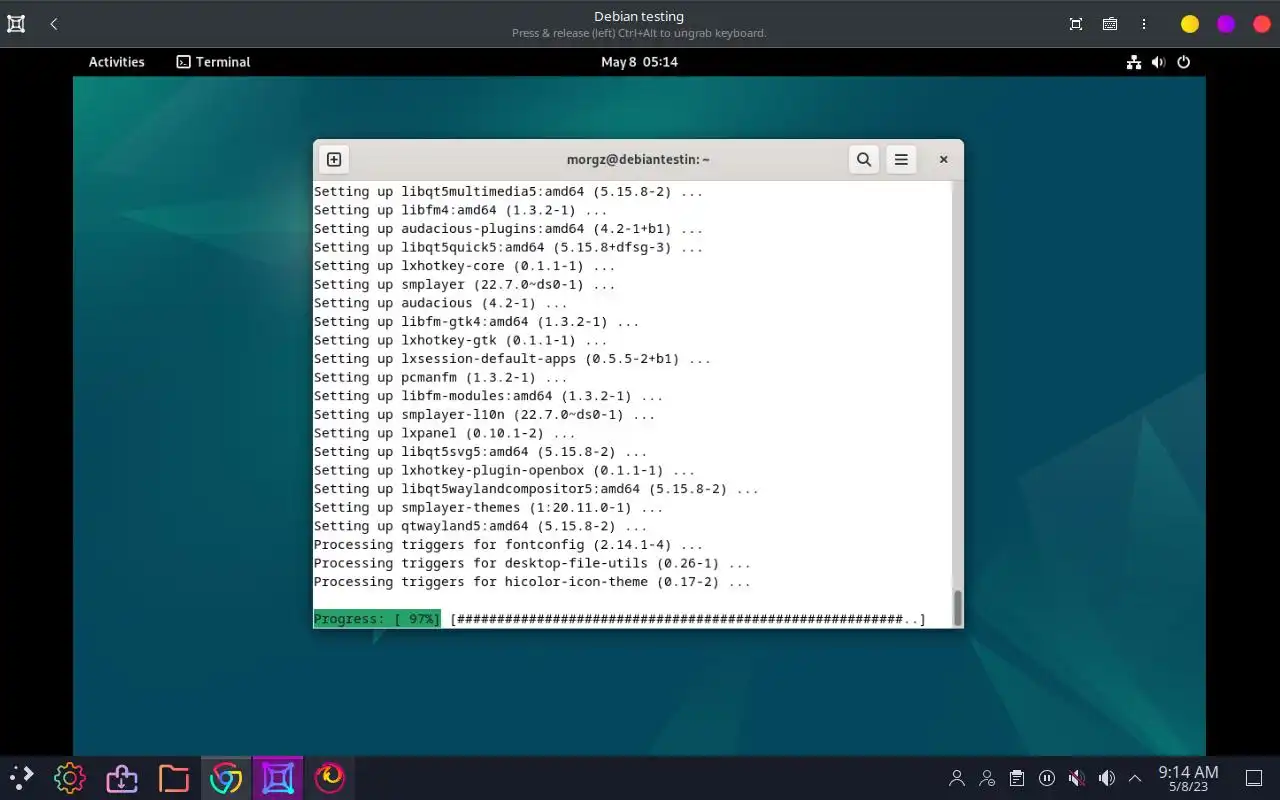Click the Boxes app icon in header
The height and width of the screenshot is (800, 1280).
tap(16, 24)
